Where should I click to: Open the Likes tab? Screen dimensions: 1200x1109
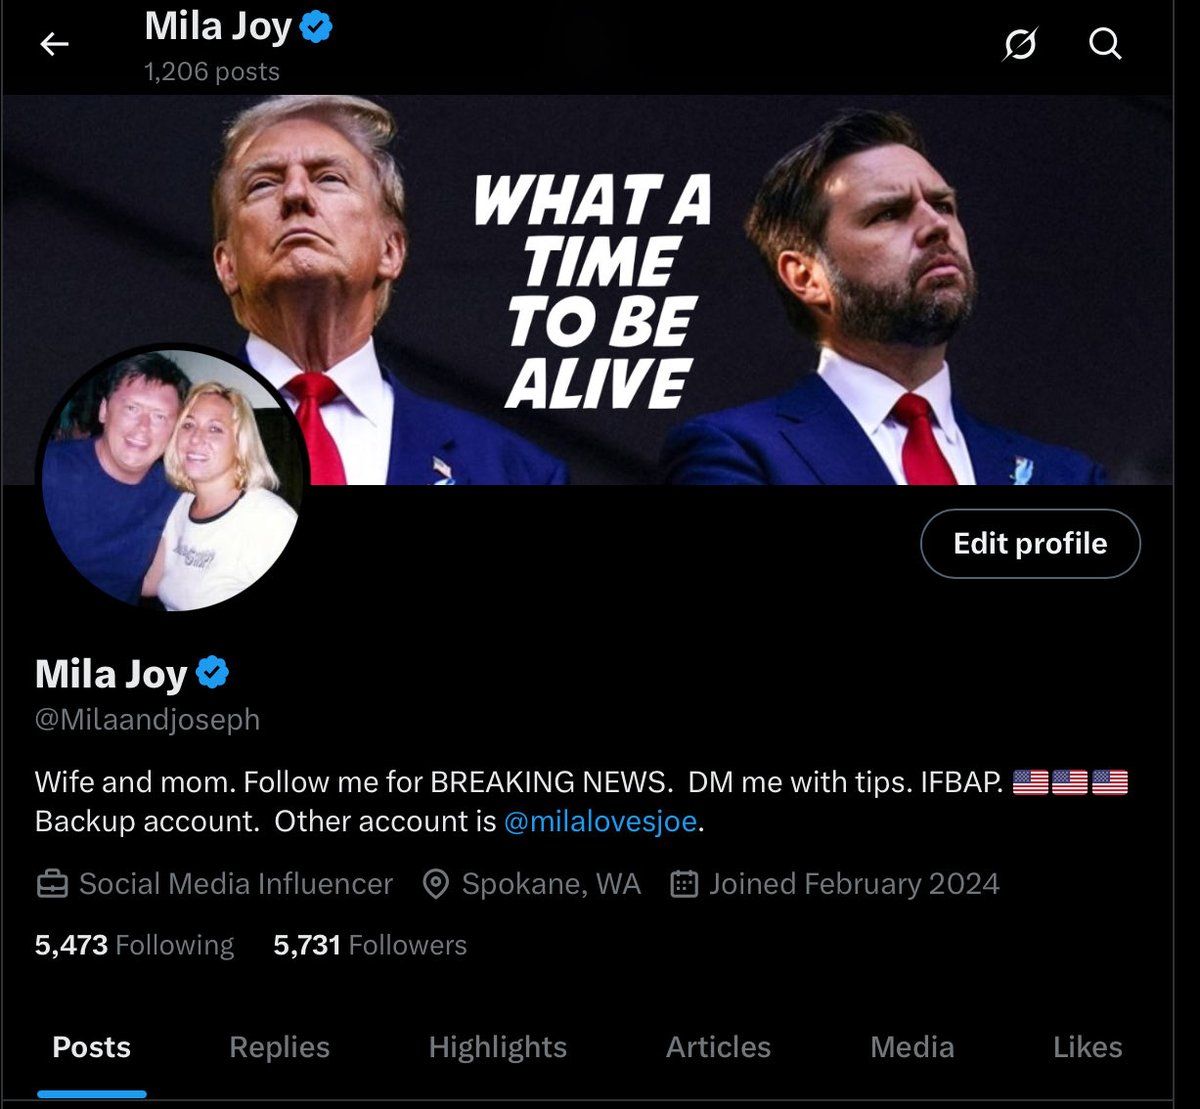coord(1087,1047)
